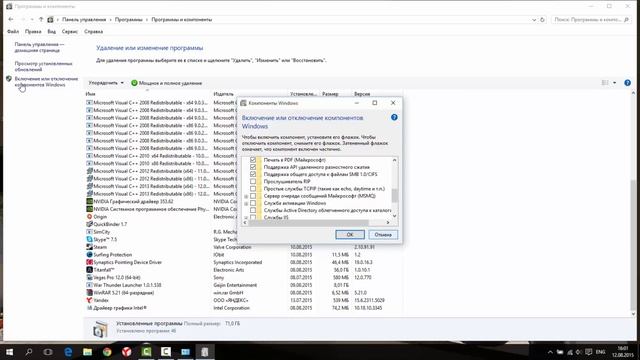Click the Yandex icon in programs list
Viewport: 640px width, 360px height.
89,300
